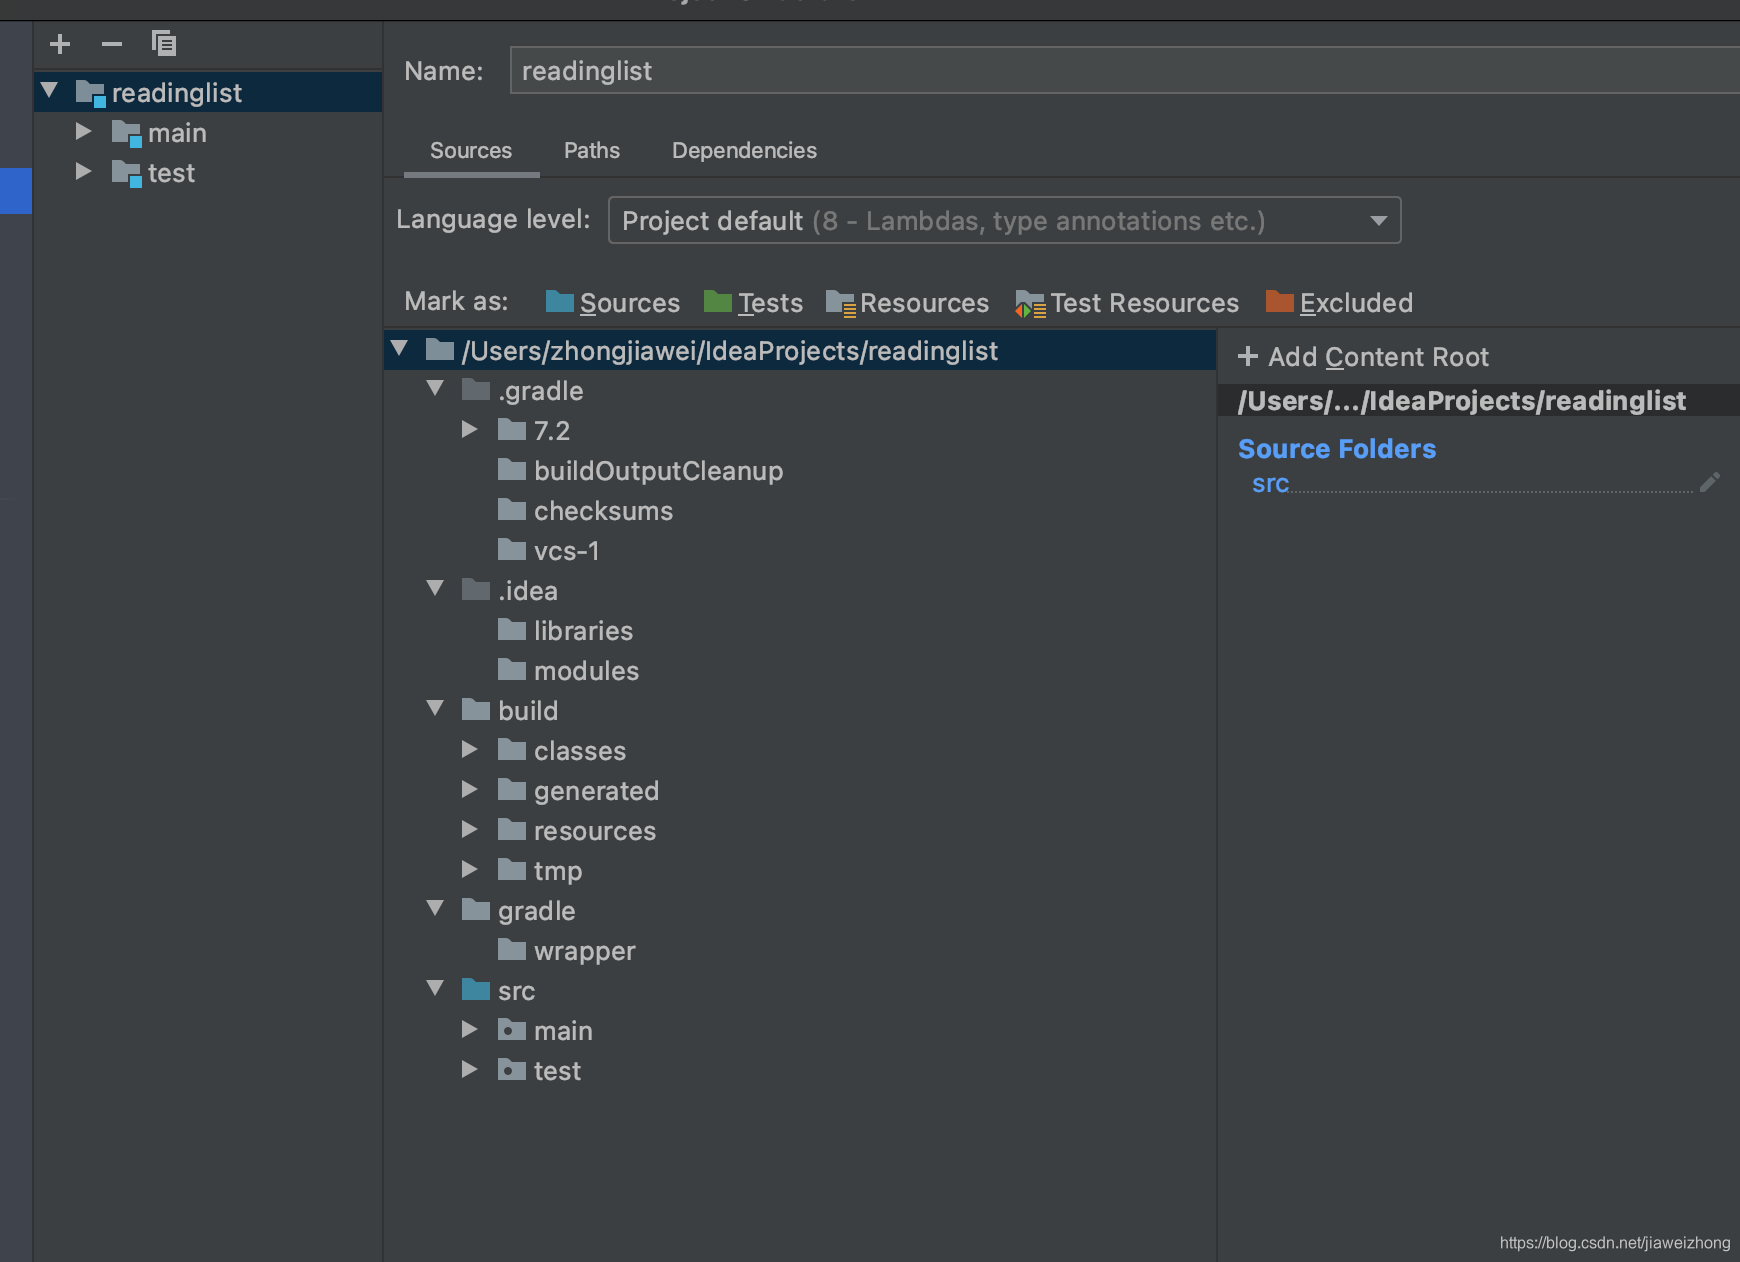Expand the main module in left tree
This screenshot has width=1740, height=1262.
point(84,132)
